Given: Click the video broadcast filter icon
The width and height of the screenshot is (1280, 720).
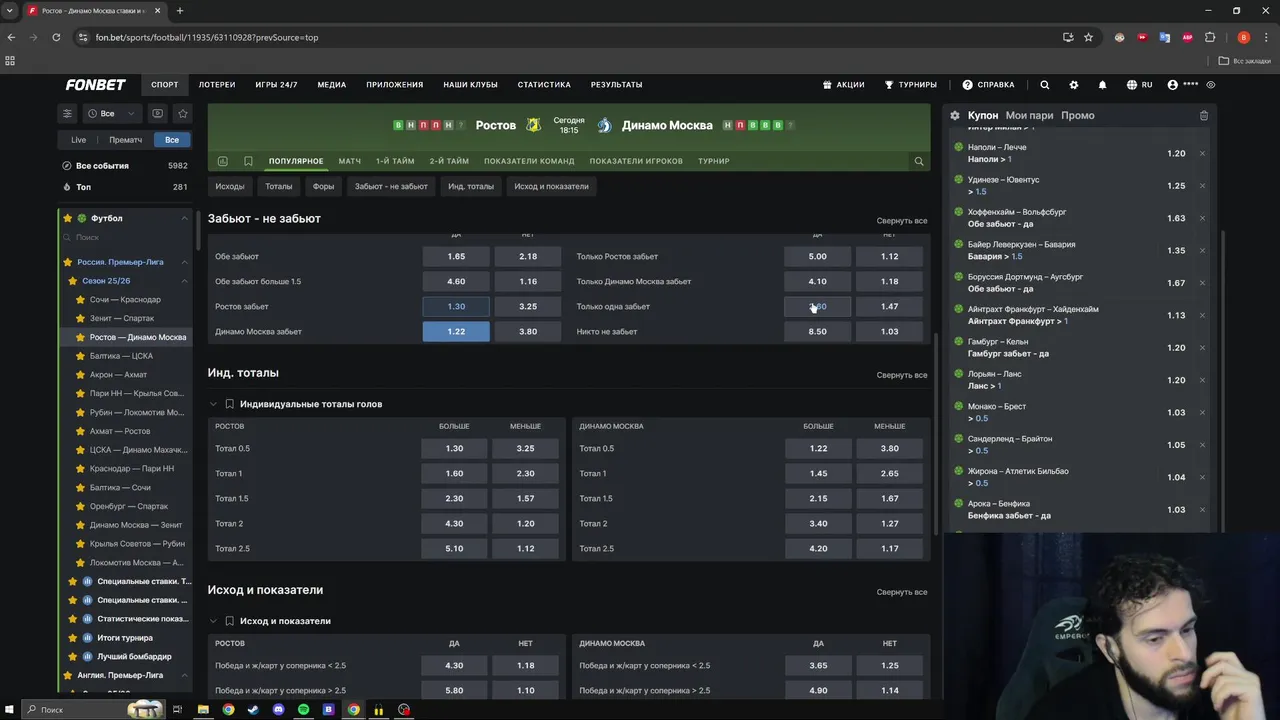Looking at the screenshot, I should (158, 113).
